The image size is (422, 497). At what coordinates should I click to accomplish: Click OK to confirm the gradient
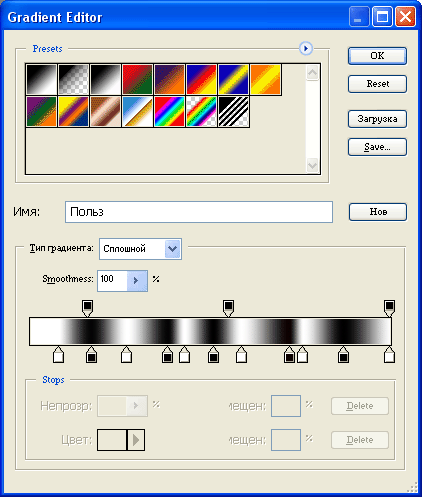point(377,56)
